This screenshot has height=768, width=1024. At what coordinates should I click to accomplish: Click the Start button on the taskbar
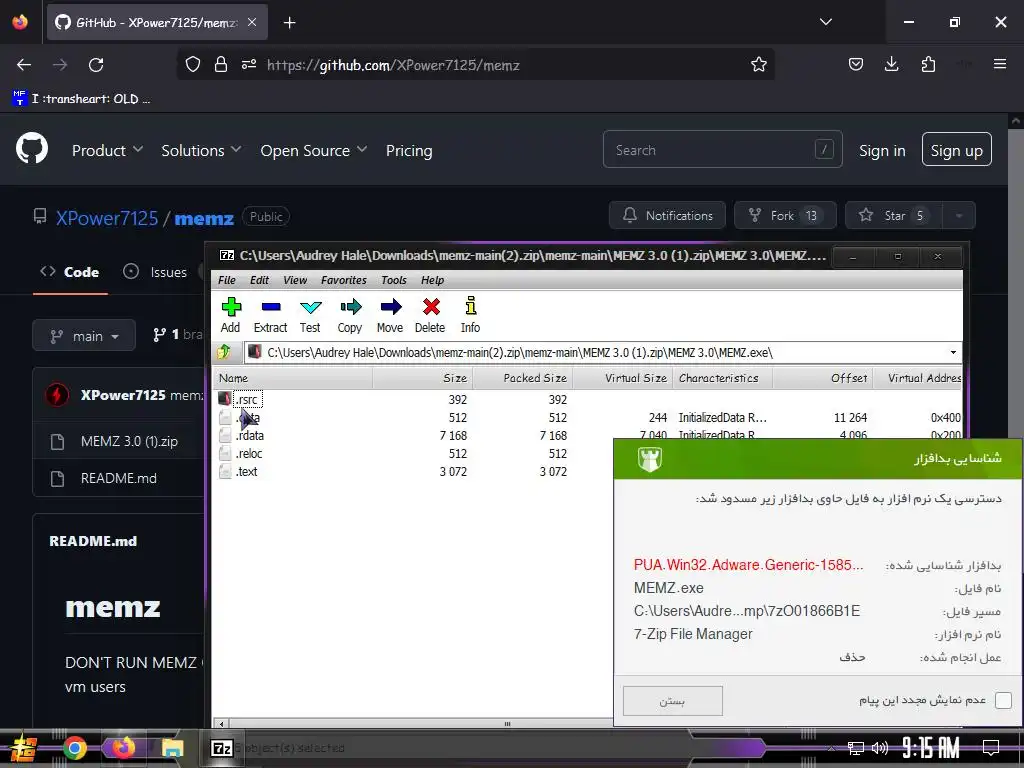(x=24, y=748)
